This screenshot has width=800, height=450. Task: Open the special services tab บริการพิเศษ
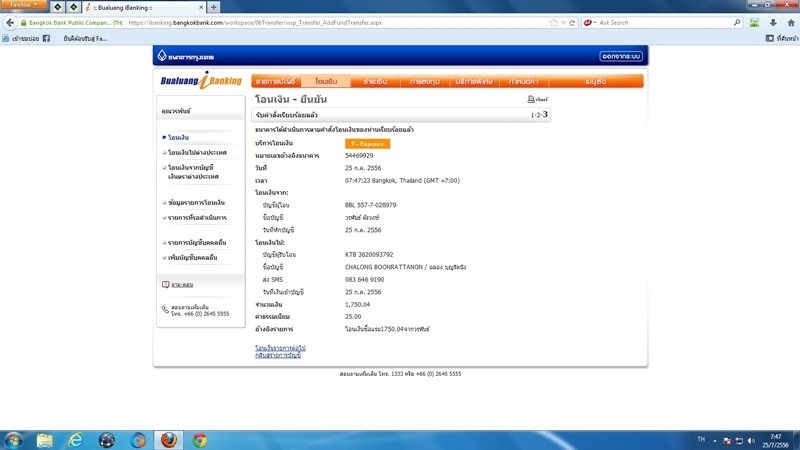click(474, 81)
